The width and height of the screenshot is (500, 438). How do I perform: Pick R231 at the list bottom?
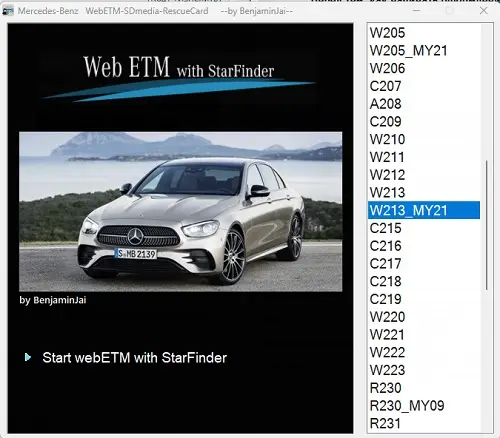[x=424, y=423]
